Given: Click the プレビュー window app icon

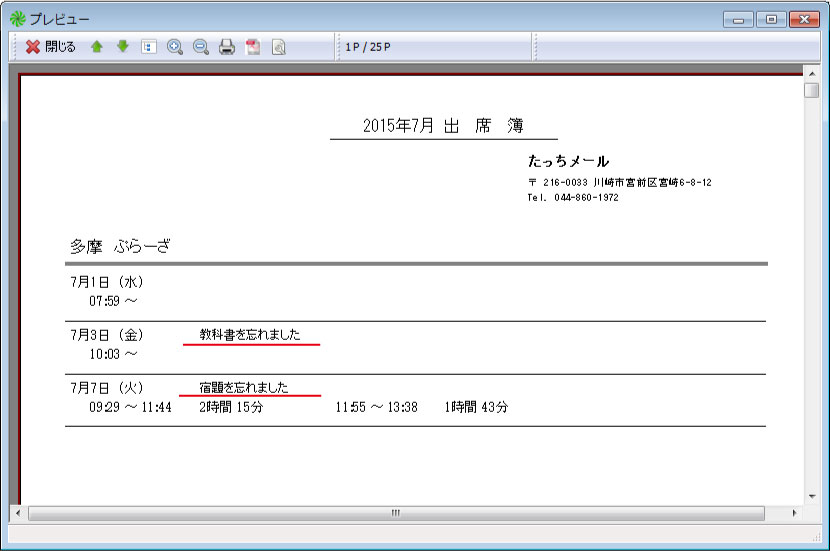Looking at the screenshot, I should point(17,19).
